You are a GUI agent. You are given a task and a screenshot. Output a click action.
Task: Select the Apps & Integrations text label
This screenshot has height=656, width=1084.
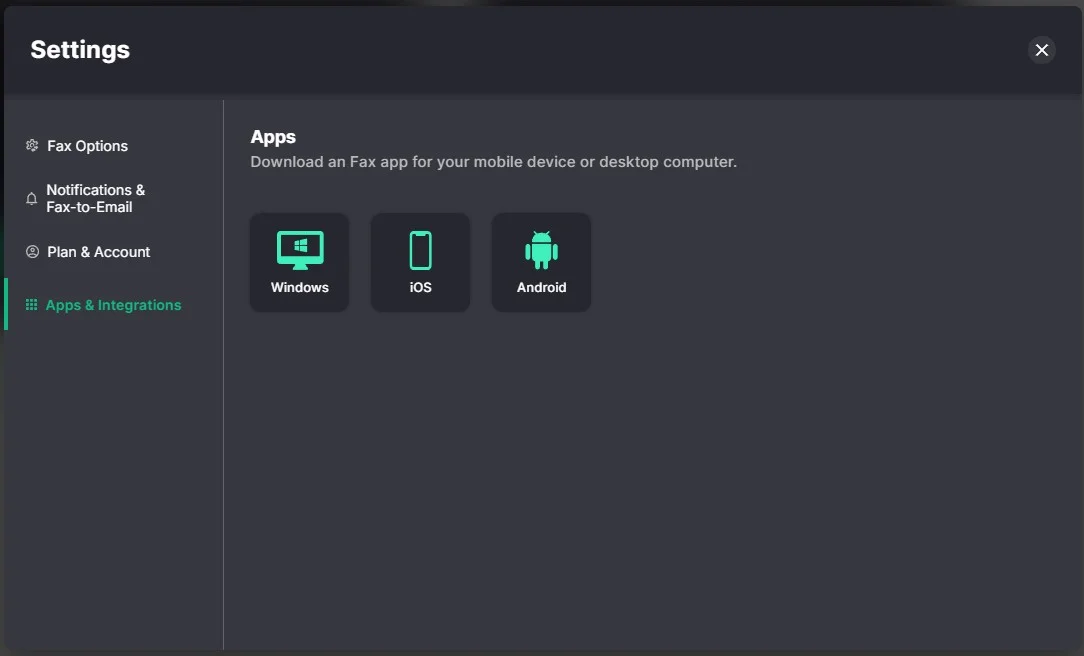(114, 305)
